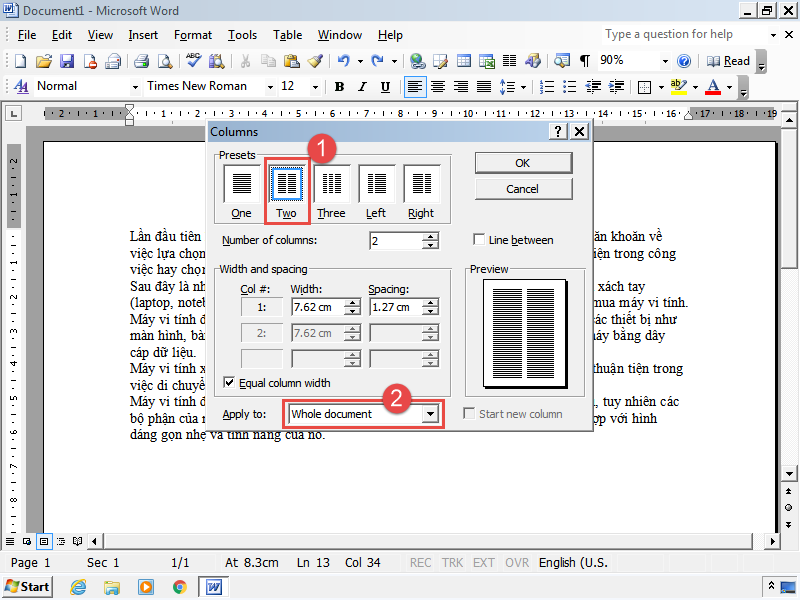Open the Format menu
The width and height of the screenshot is (800, 600).
click(x=193, y=35)
